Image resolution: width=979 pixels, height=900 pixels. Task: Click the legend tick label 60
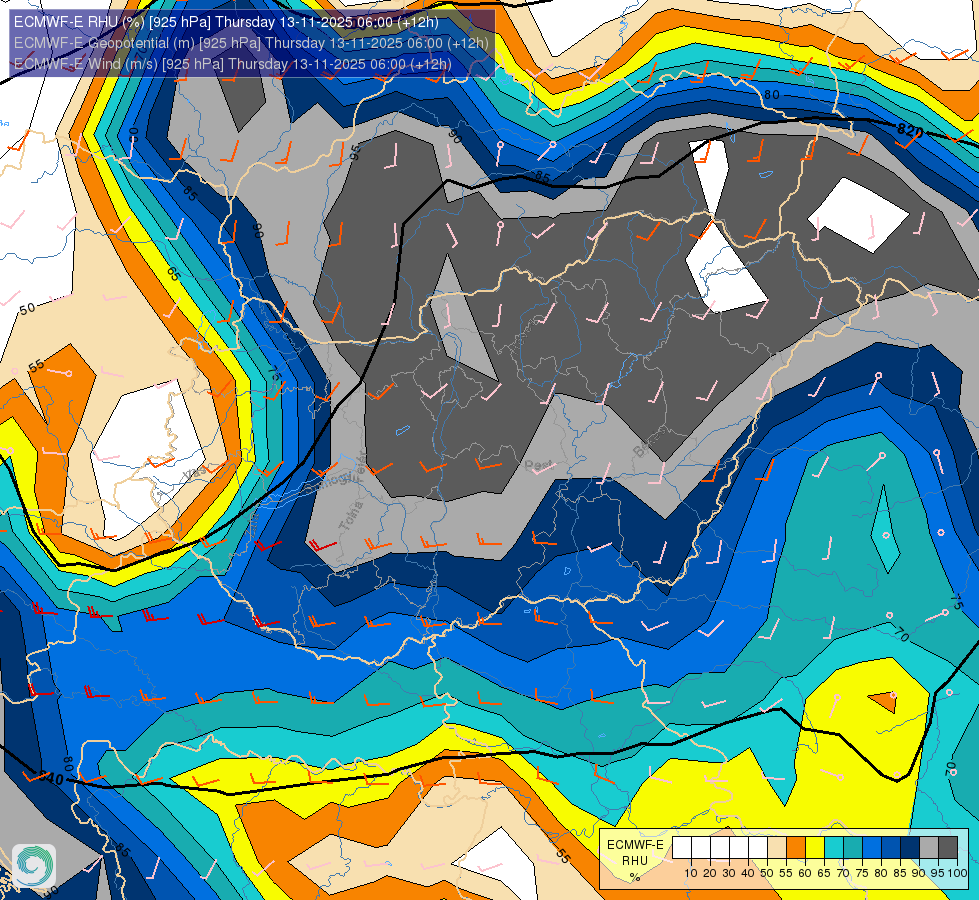coord(805,873)
